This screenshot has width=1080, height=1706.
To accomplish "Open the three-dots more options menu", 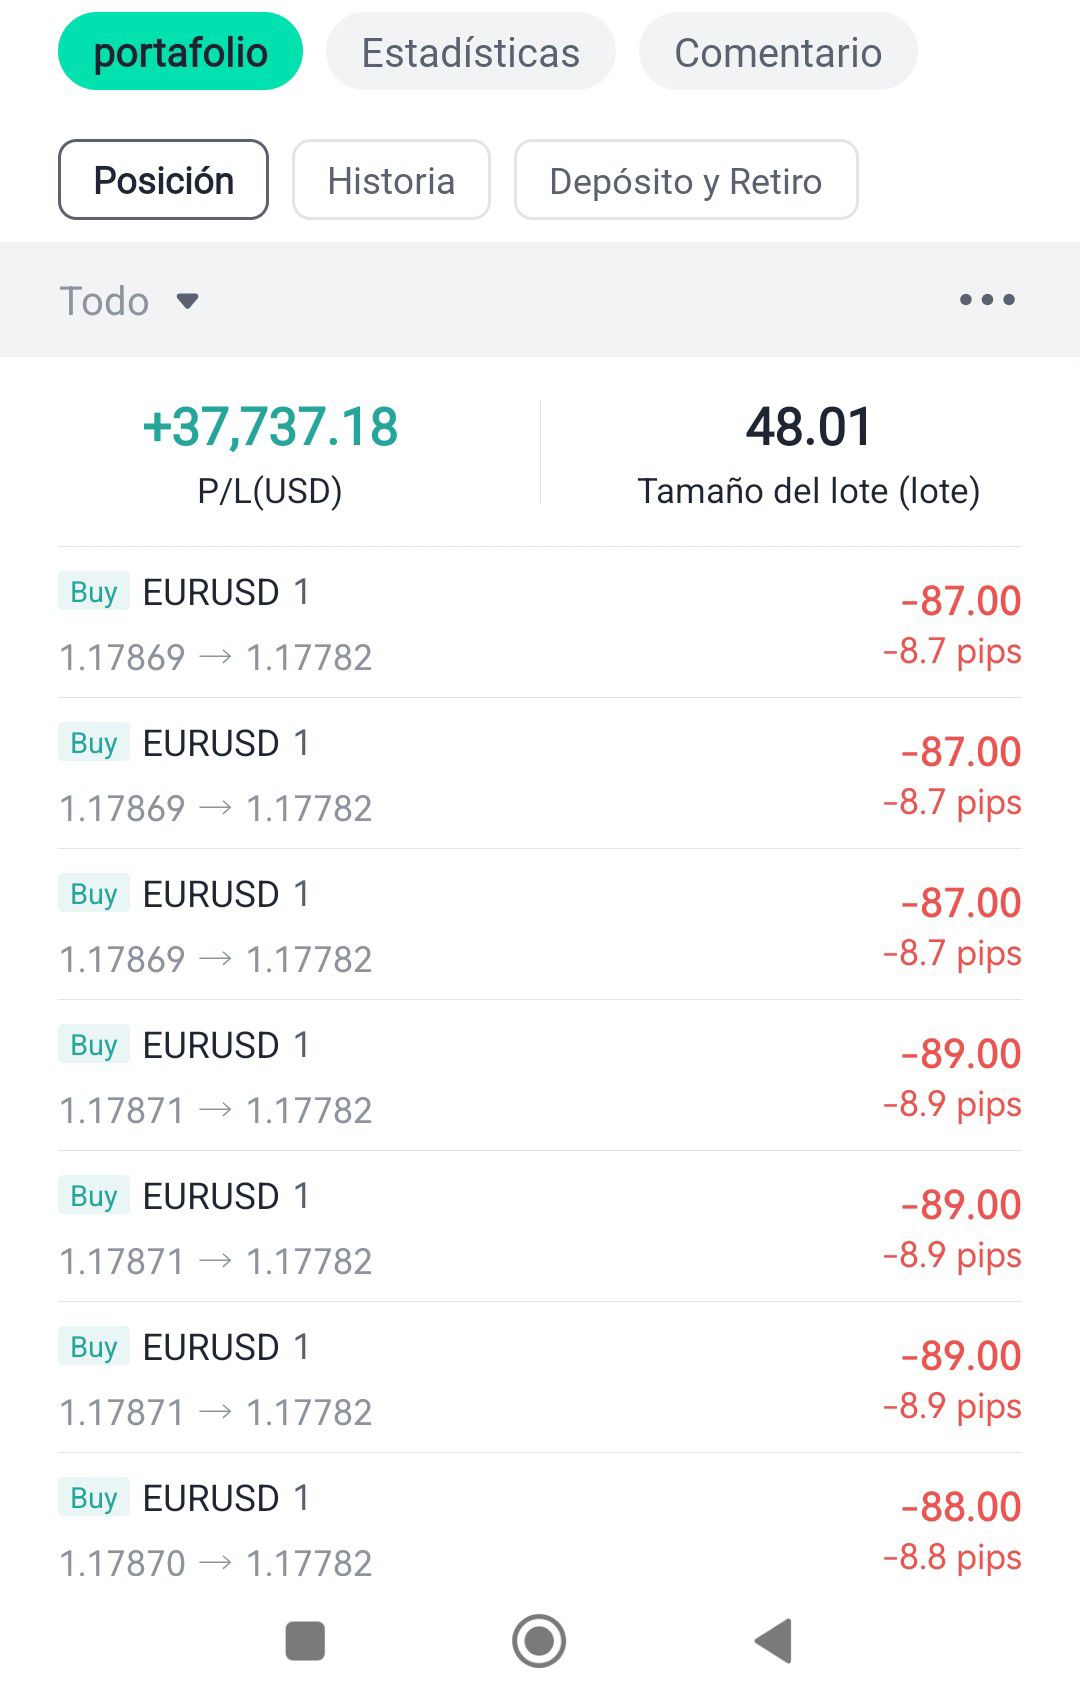I will pyautogui.click(x=987, y=300).
